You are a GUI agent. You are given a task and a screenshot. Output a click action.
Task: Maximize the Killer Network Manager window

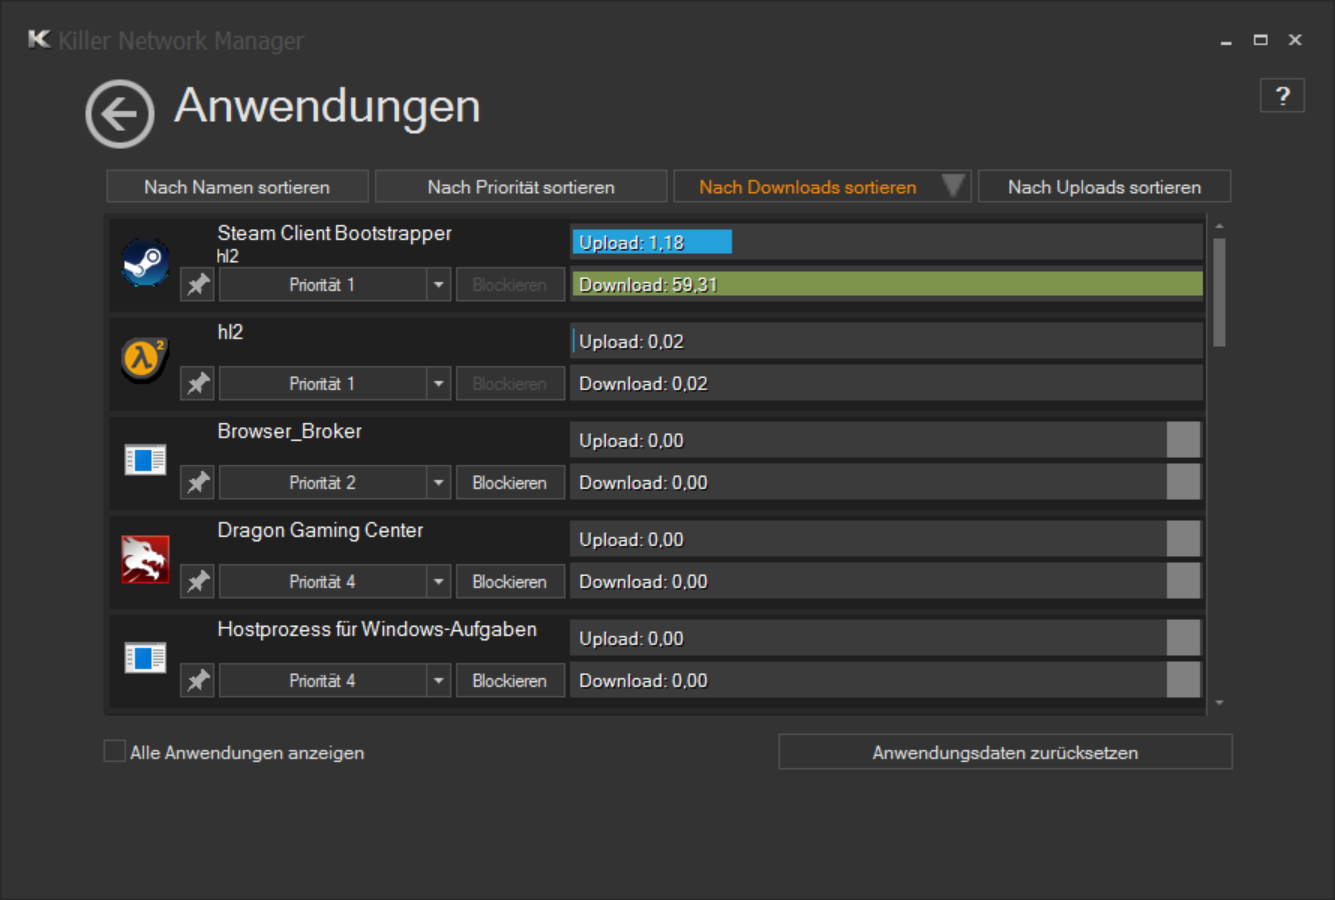(1261, 40)
